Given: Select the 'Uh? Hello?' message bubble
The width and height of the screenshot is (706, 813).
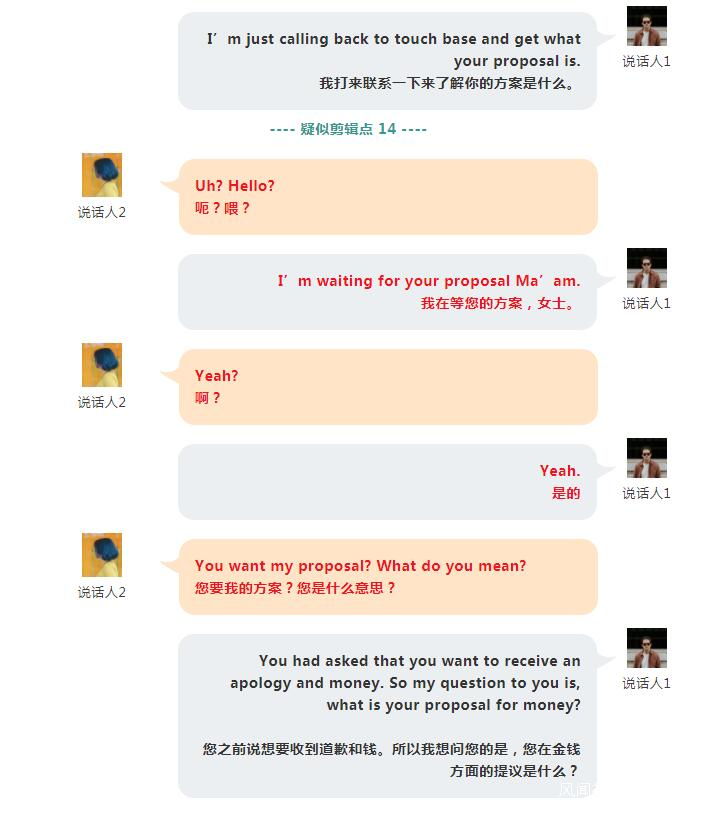Looking at the screenshot, I should 388,197.
